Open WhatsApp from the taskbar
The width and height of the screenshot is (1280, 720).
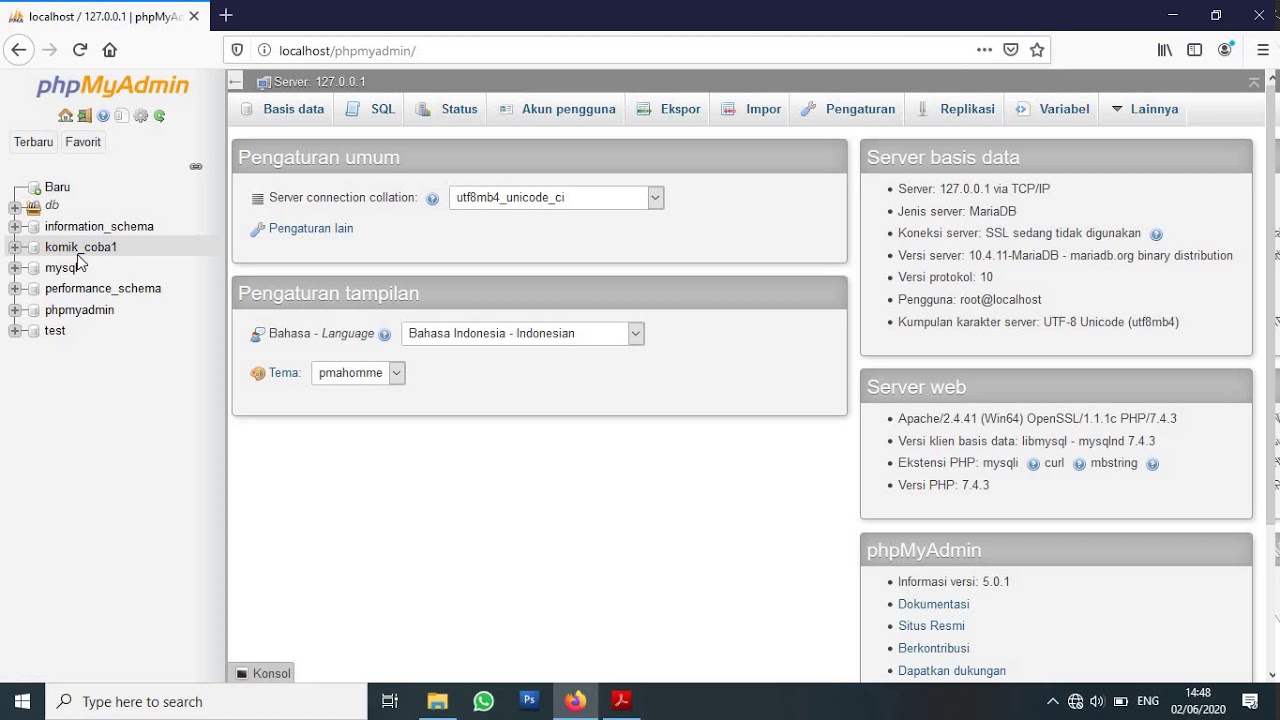pyautogui.click(x=483, y=701)
